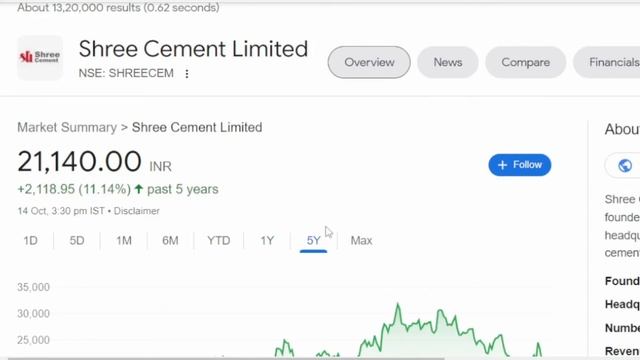
Task: Click the 25,000 axis label
Action: click(33, 340)
